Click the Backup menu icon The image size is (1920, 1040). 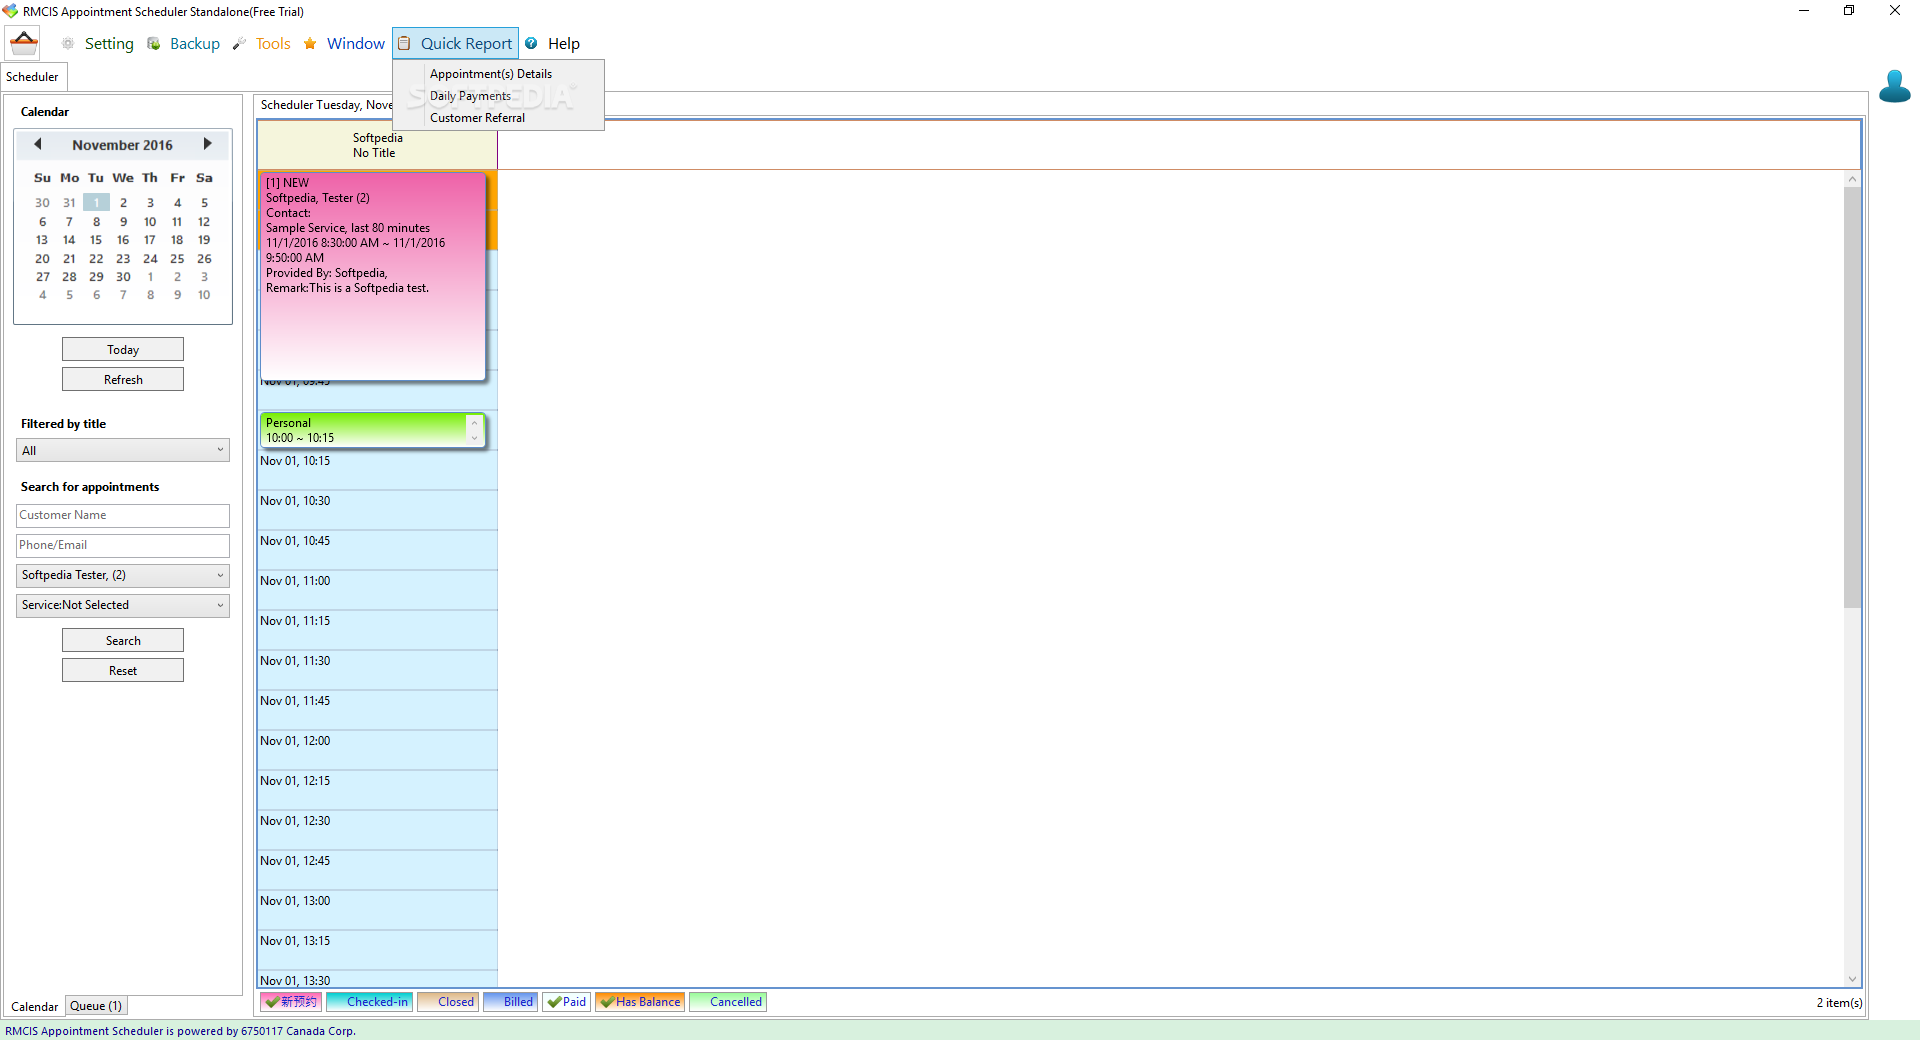point(154,44)
